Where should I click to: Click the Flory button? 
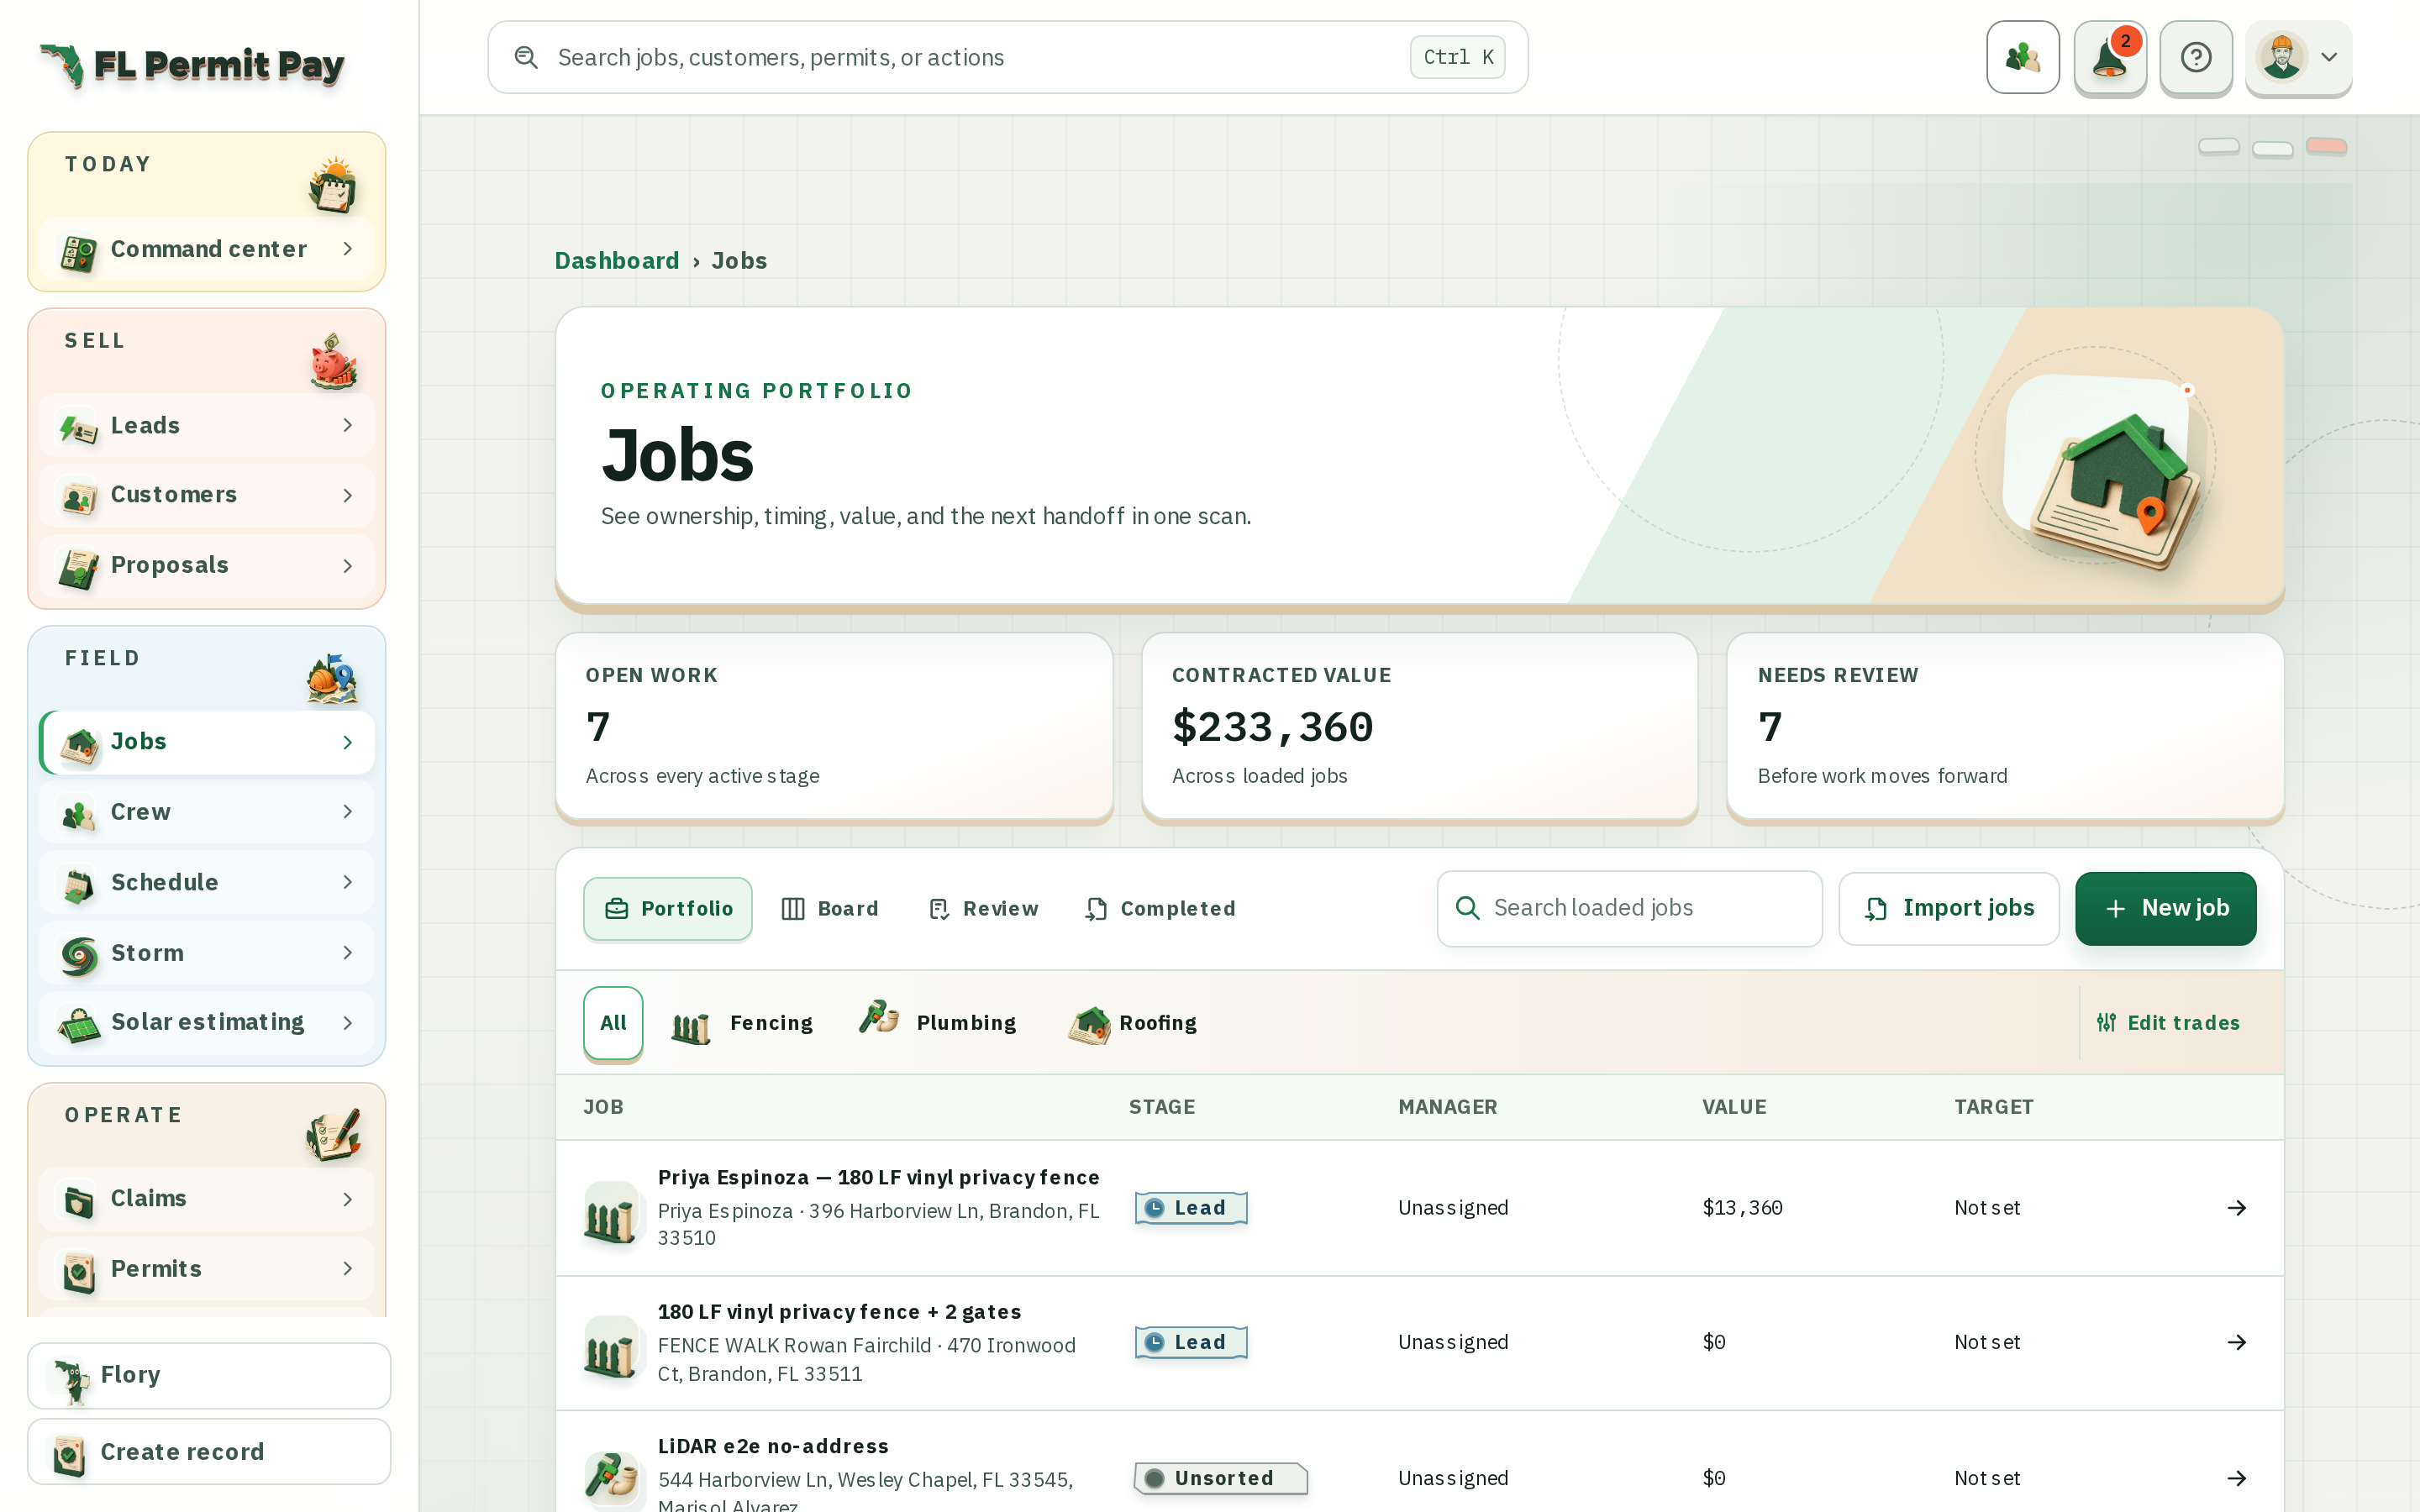click(209, 1376)
